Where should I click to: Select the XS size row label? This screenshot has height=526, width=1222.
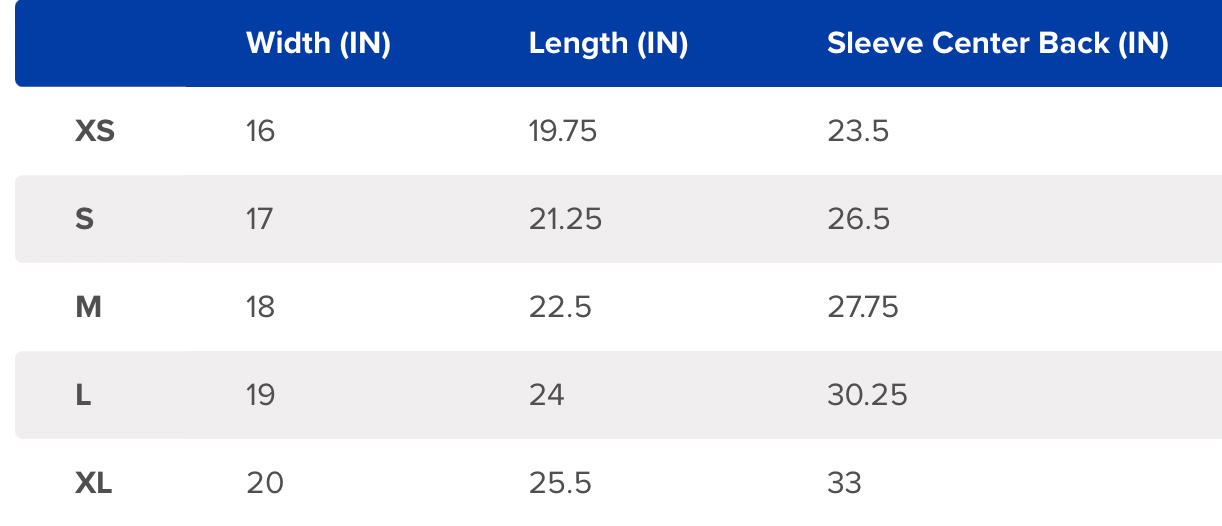click(95, 131)
